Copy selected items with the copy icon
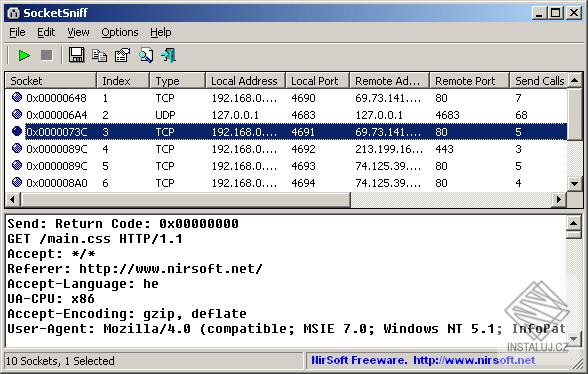588x374 pixels. (99, 56)
